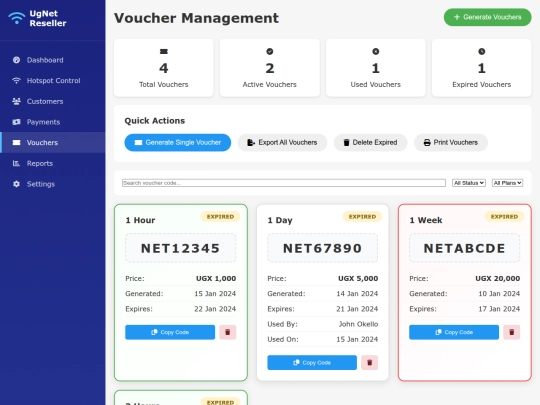Copy code for voucher NET67890

click(312, 363)
